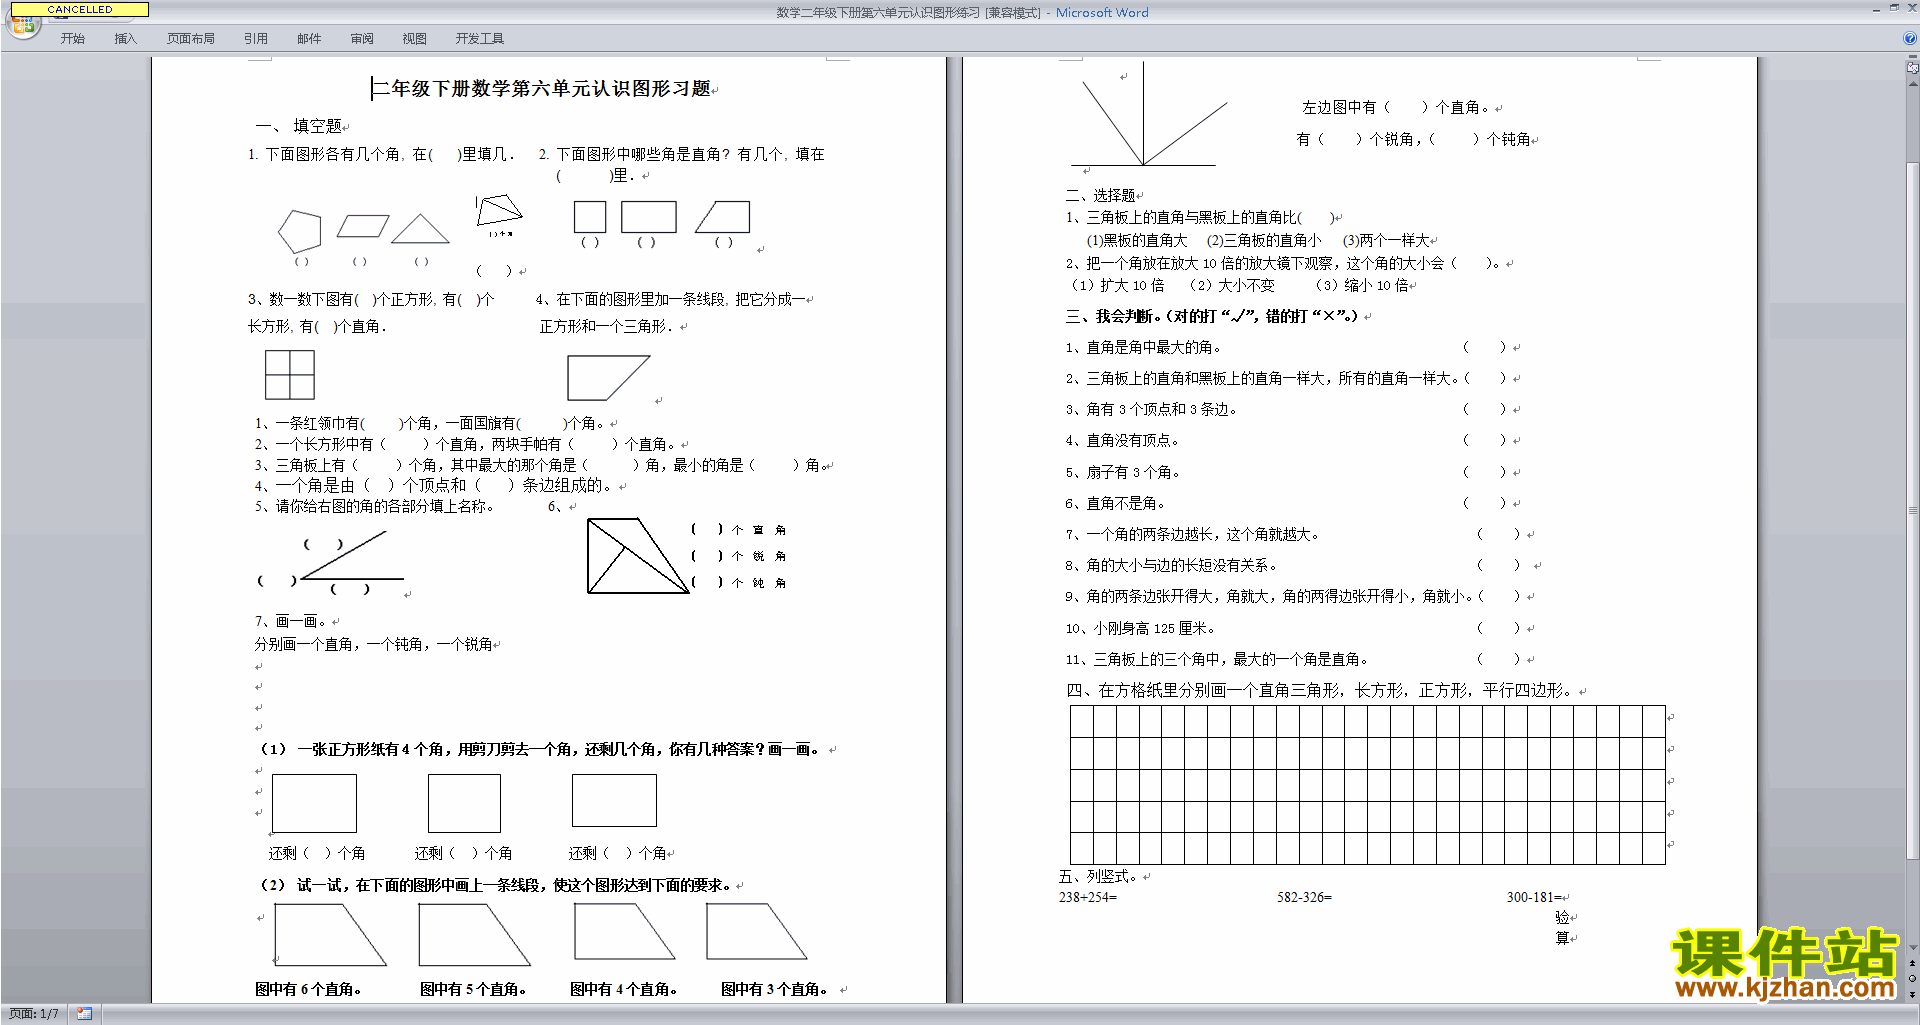This screenshot has height=1025, width=1920.
Task: Click the four-square grid figure
Action: [x=290, y=375]
